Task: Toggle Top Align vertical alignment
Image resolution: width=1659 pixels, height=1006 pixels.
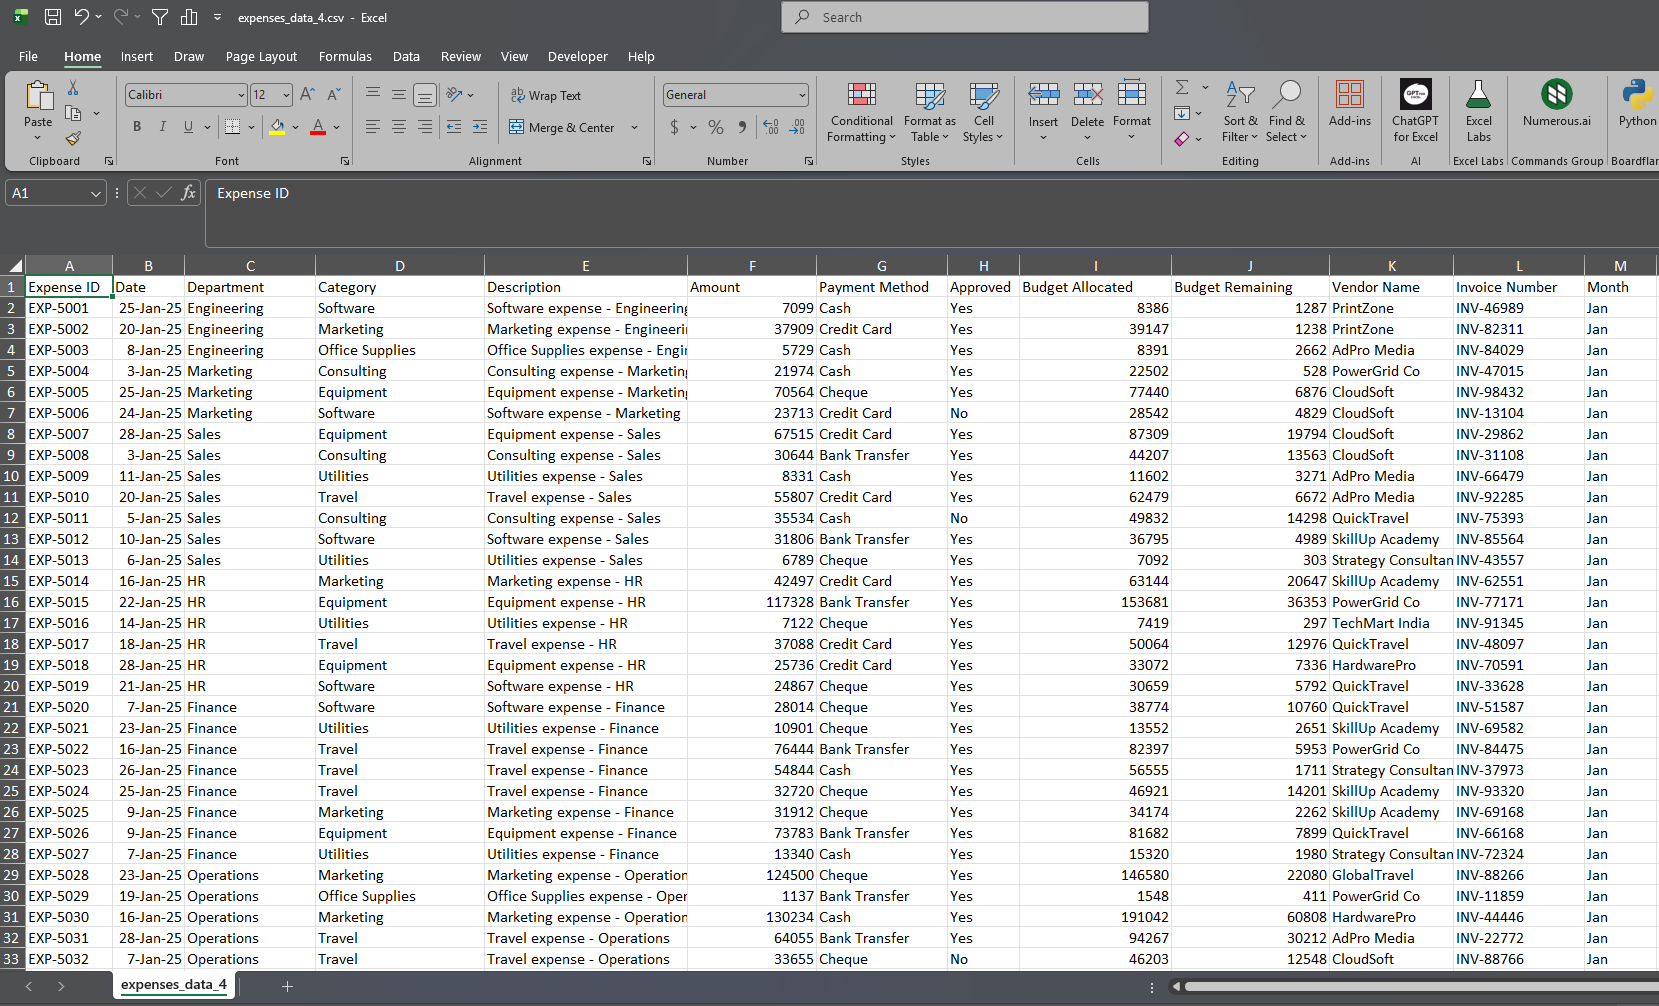Action: (372, 95)
